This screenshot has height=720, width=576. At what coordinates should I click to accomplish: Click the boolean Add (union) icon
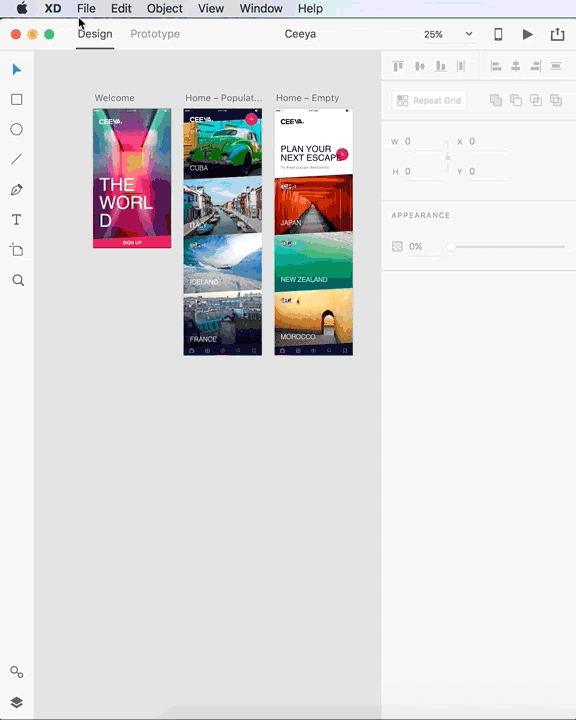click(x=496, y=100)
